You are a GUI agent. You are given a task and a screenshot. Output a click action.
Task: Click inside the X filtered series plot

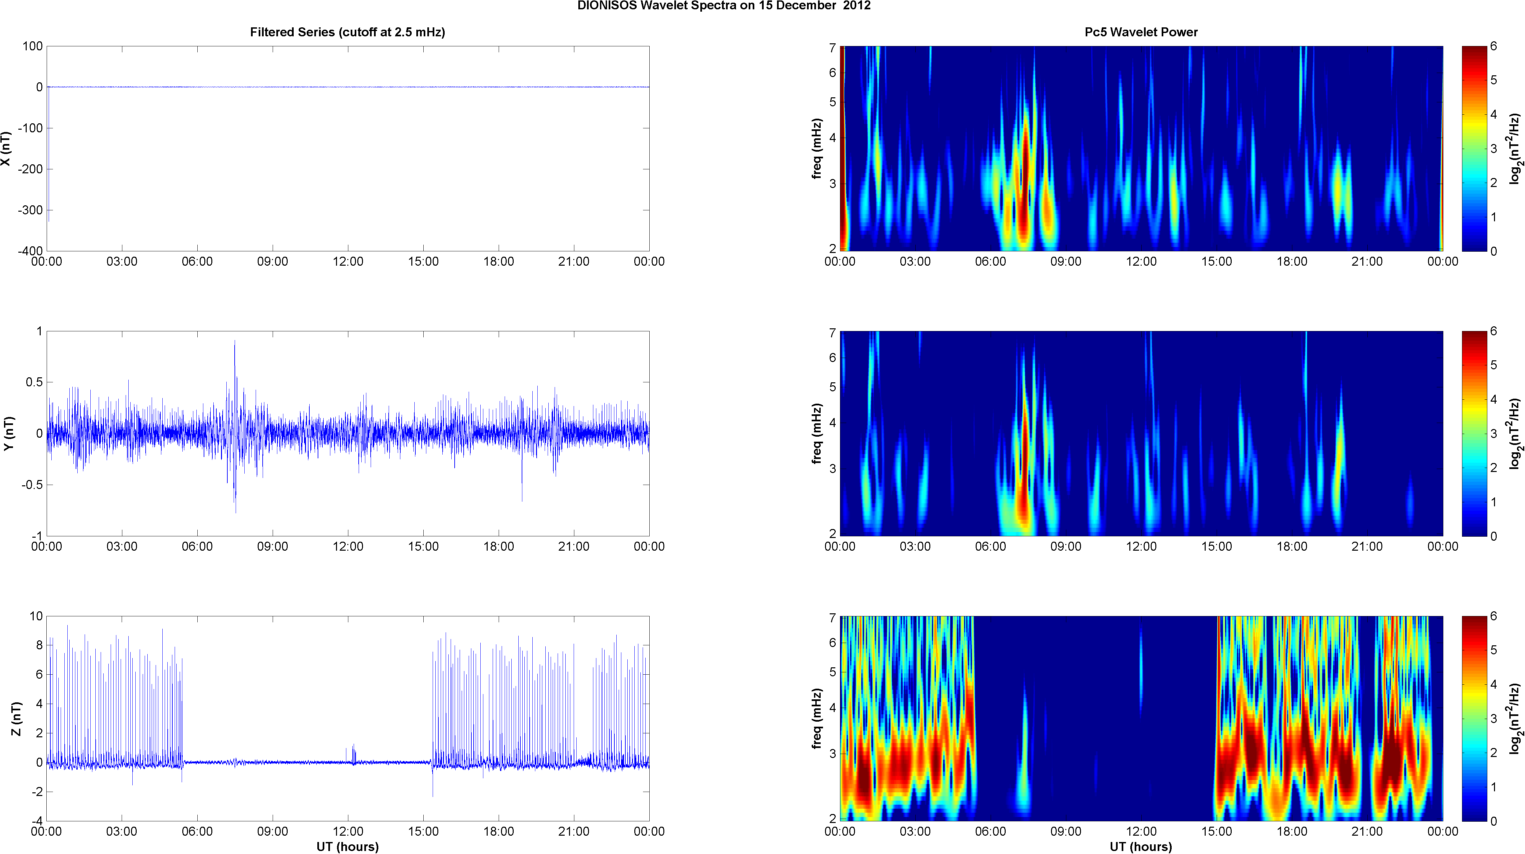click(x=348, y=148)
